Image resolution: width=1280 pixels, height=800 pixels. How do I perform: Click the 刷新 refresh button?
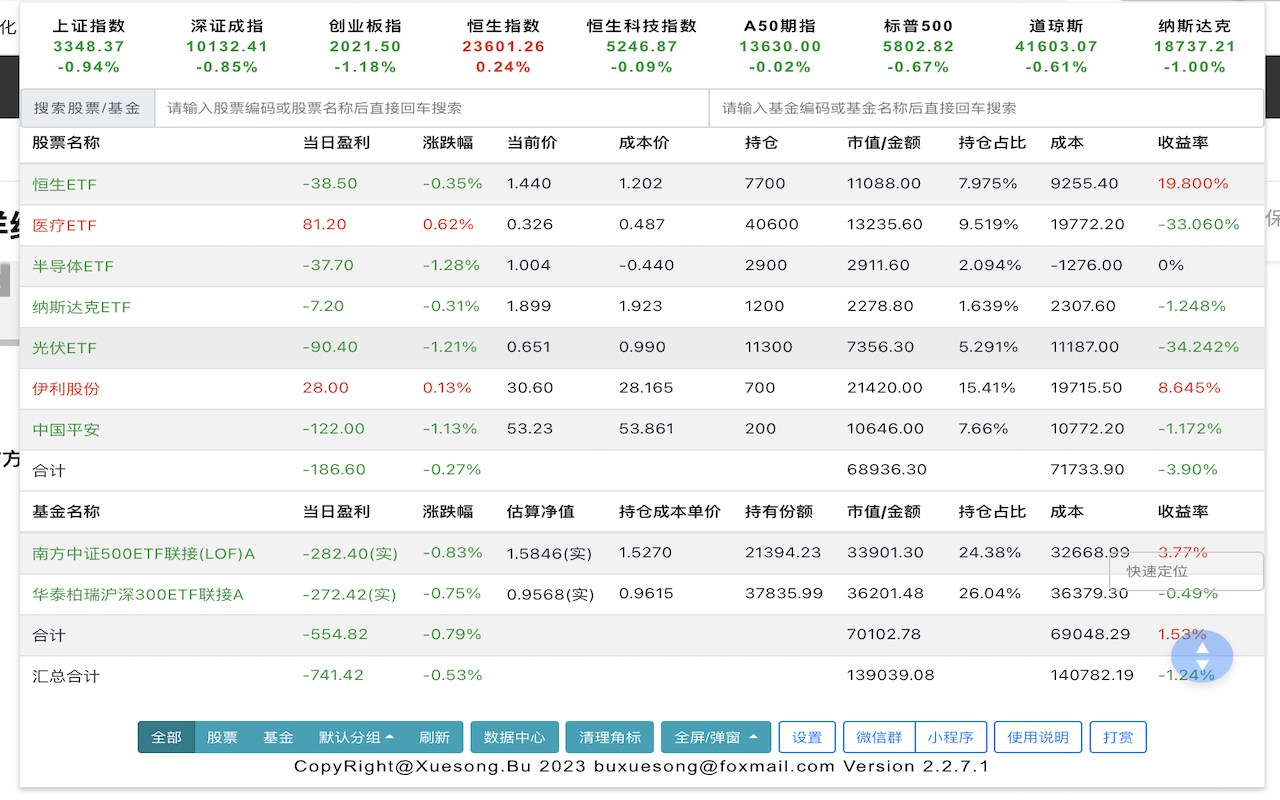coord(434,737)
